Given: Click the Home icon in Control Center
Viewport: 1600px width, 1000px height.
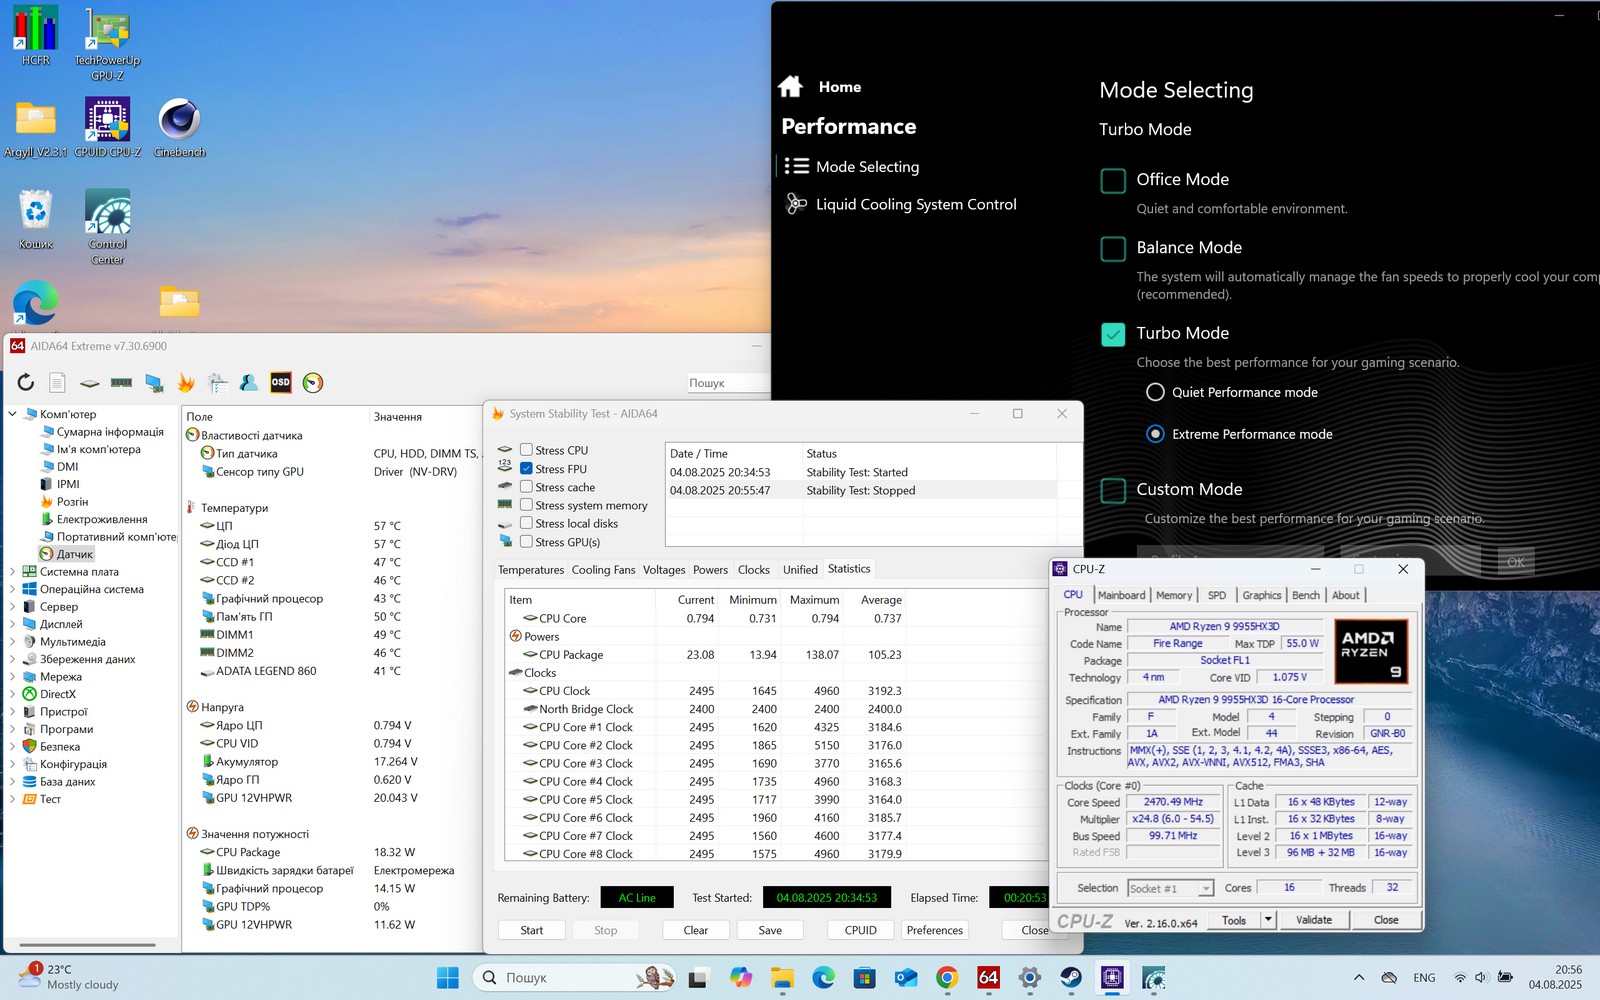Looking at the screenshot, I should (790, 86).
